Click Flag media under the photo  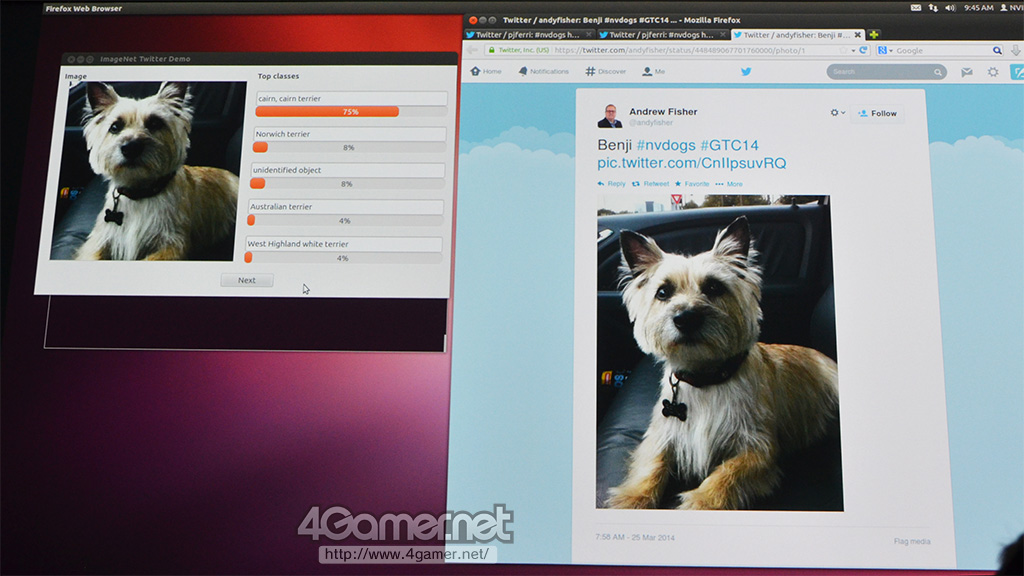point(912,541)
